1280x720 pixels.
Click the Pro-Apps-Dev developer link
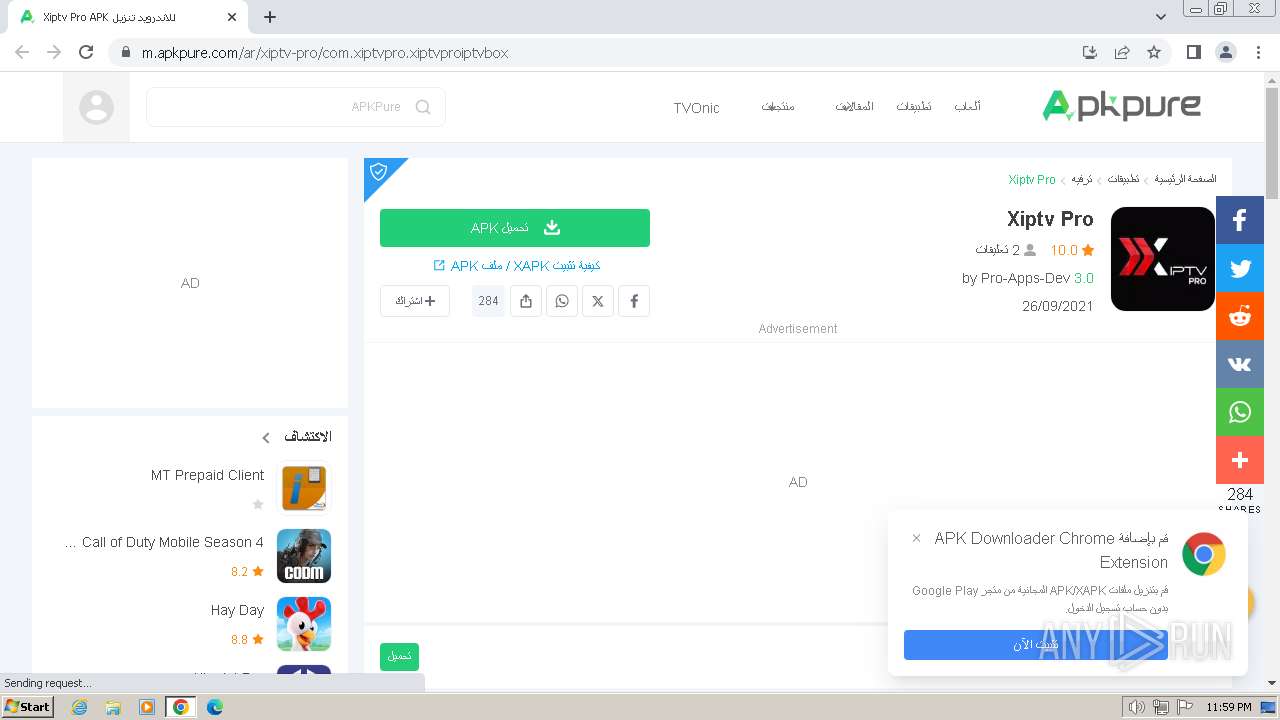point(1025,278)
